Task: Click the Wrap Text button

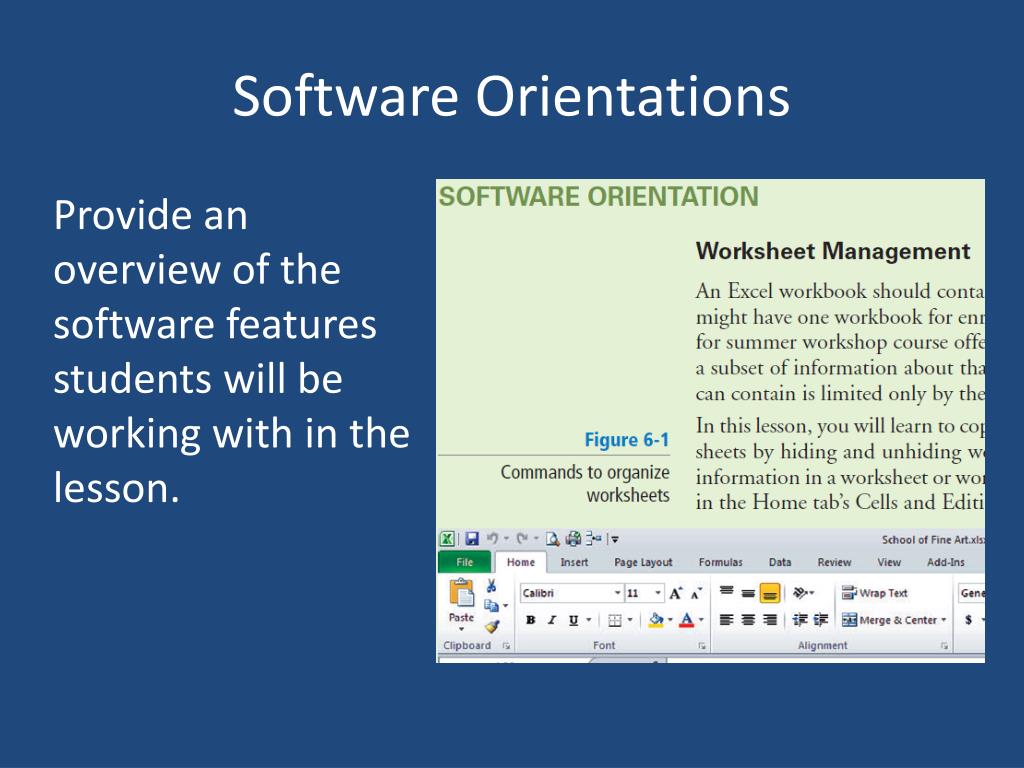Action: point(874,593)
